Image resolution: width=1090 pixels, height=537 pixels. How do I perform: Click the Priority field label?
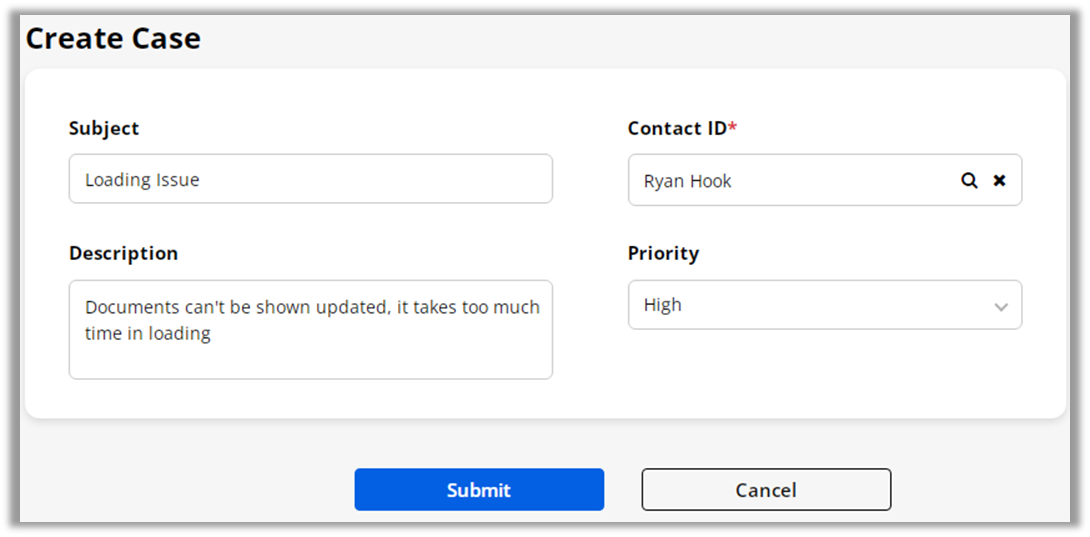(663, 253)
